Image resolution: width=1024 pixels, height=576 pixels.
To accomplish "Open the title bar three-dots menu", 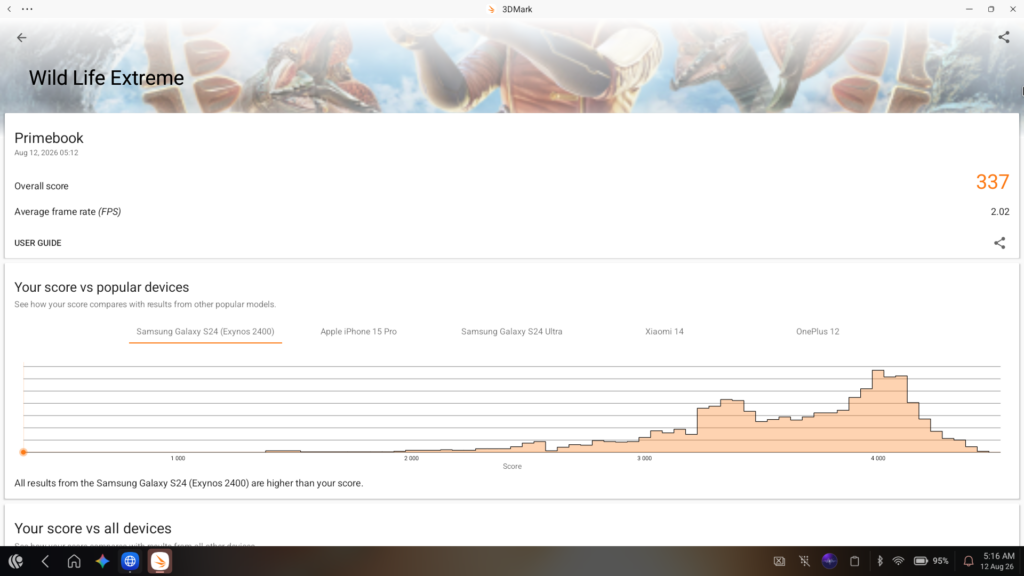I will coord(27,9).
